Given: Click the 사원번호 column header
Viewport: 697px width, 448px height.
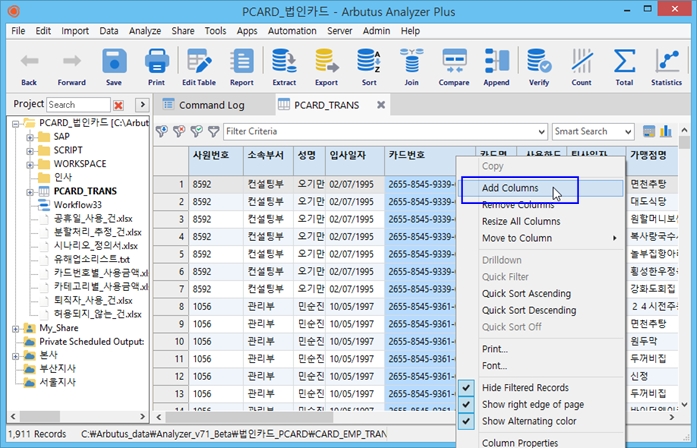Looking at the screenshot, I should 216,160.
